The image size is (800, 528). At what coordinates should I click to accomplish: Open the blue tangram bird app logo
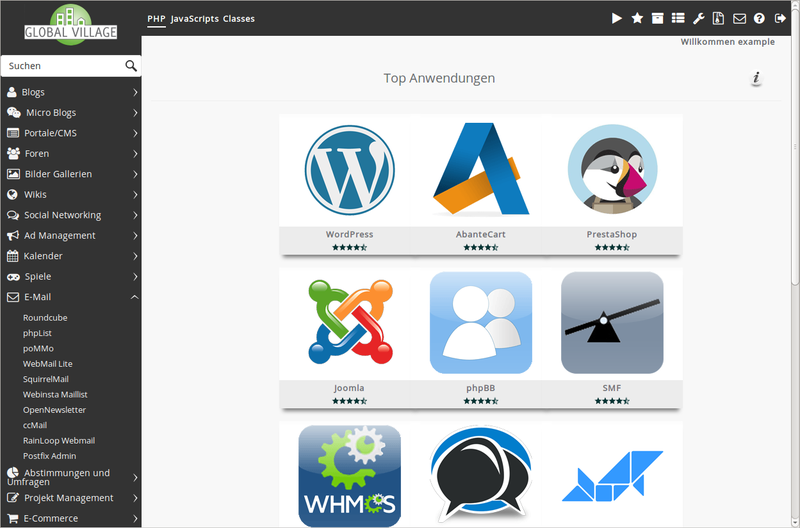[612, 475]
